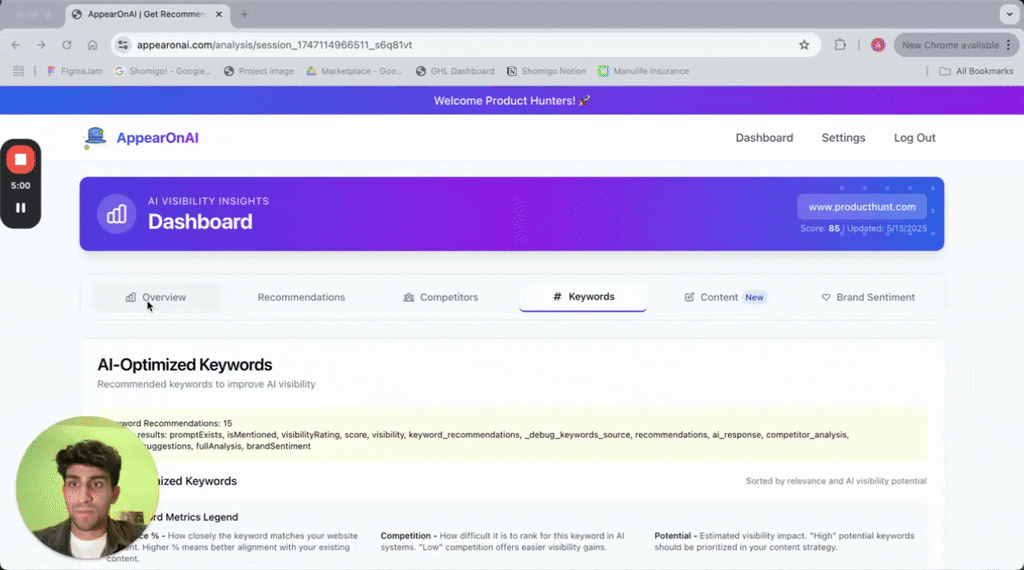Open the apps grid in the bookmarks bar
This screenshot has width=1024, height=570.
(x=18, y=71)
